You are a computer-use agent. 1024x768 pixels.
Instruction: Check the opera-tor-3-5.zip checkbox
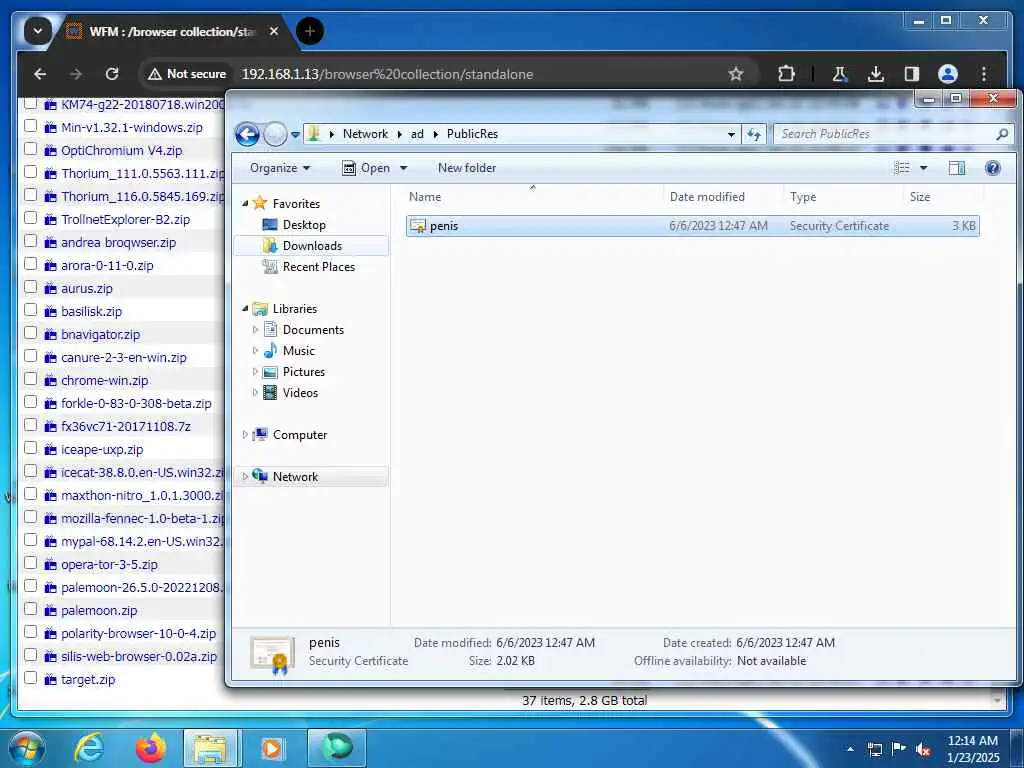pyautogui.click(x=30, y=563)
